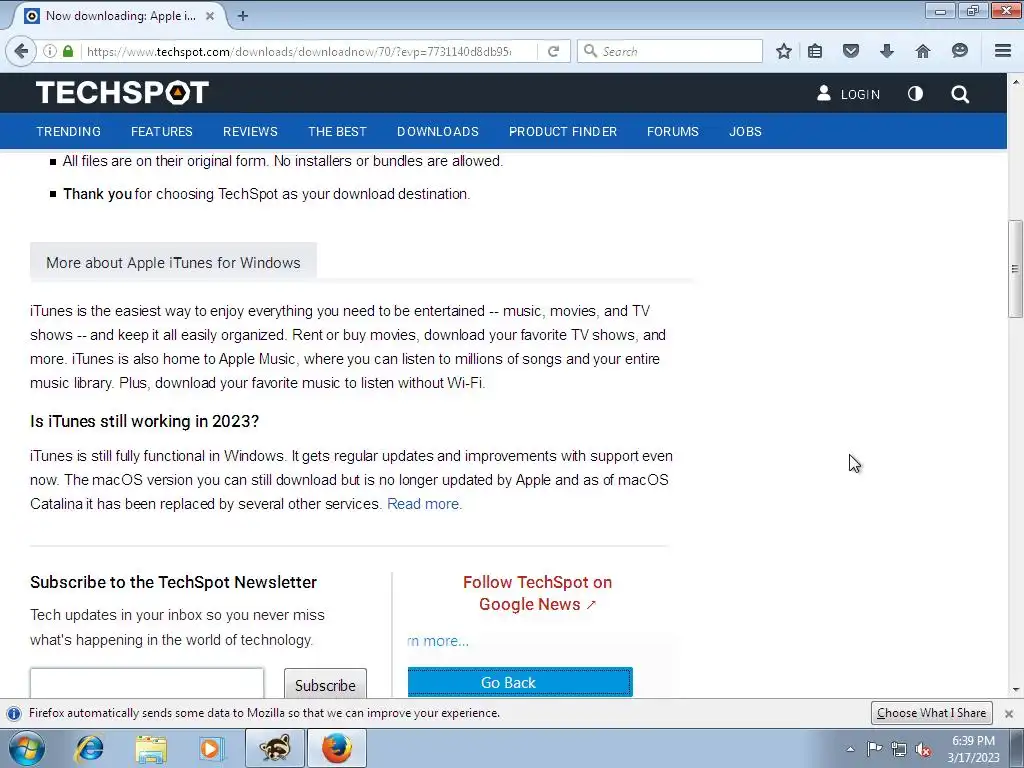Click 'Is iTunes still working in 2023?' heading

coord(144,421)
